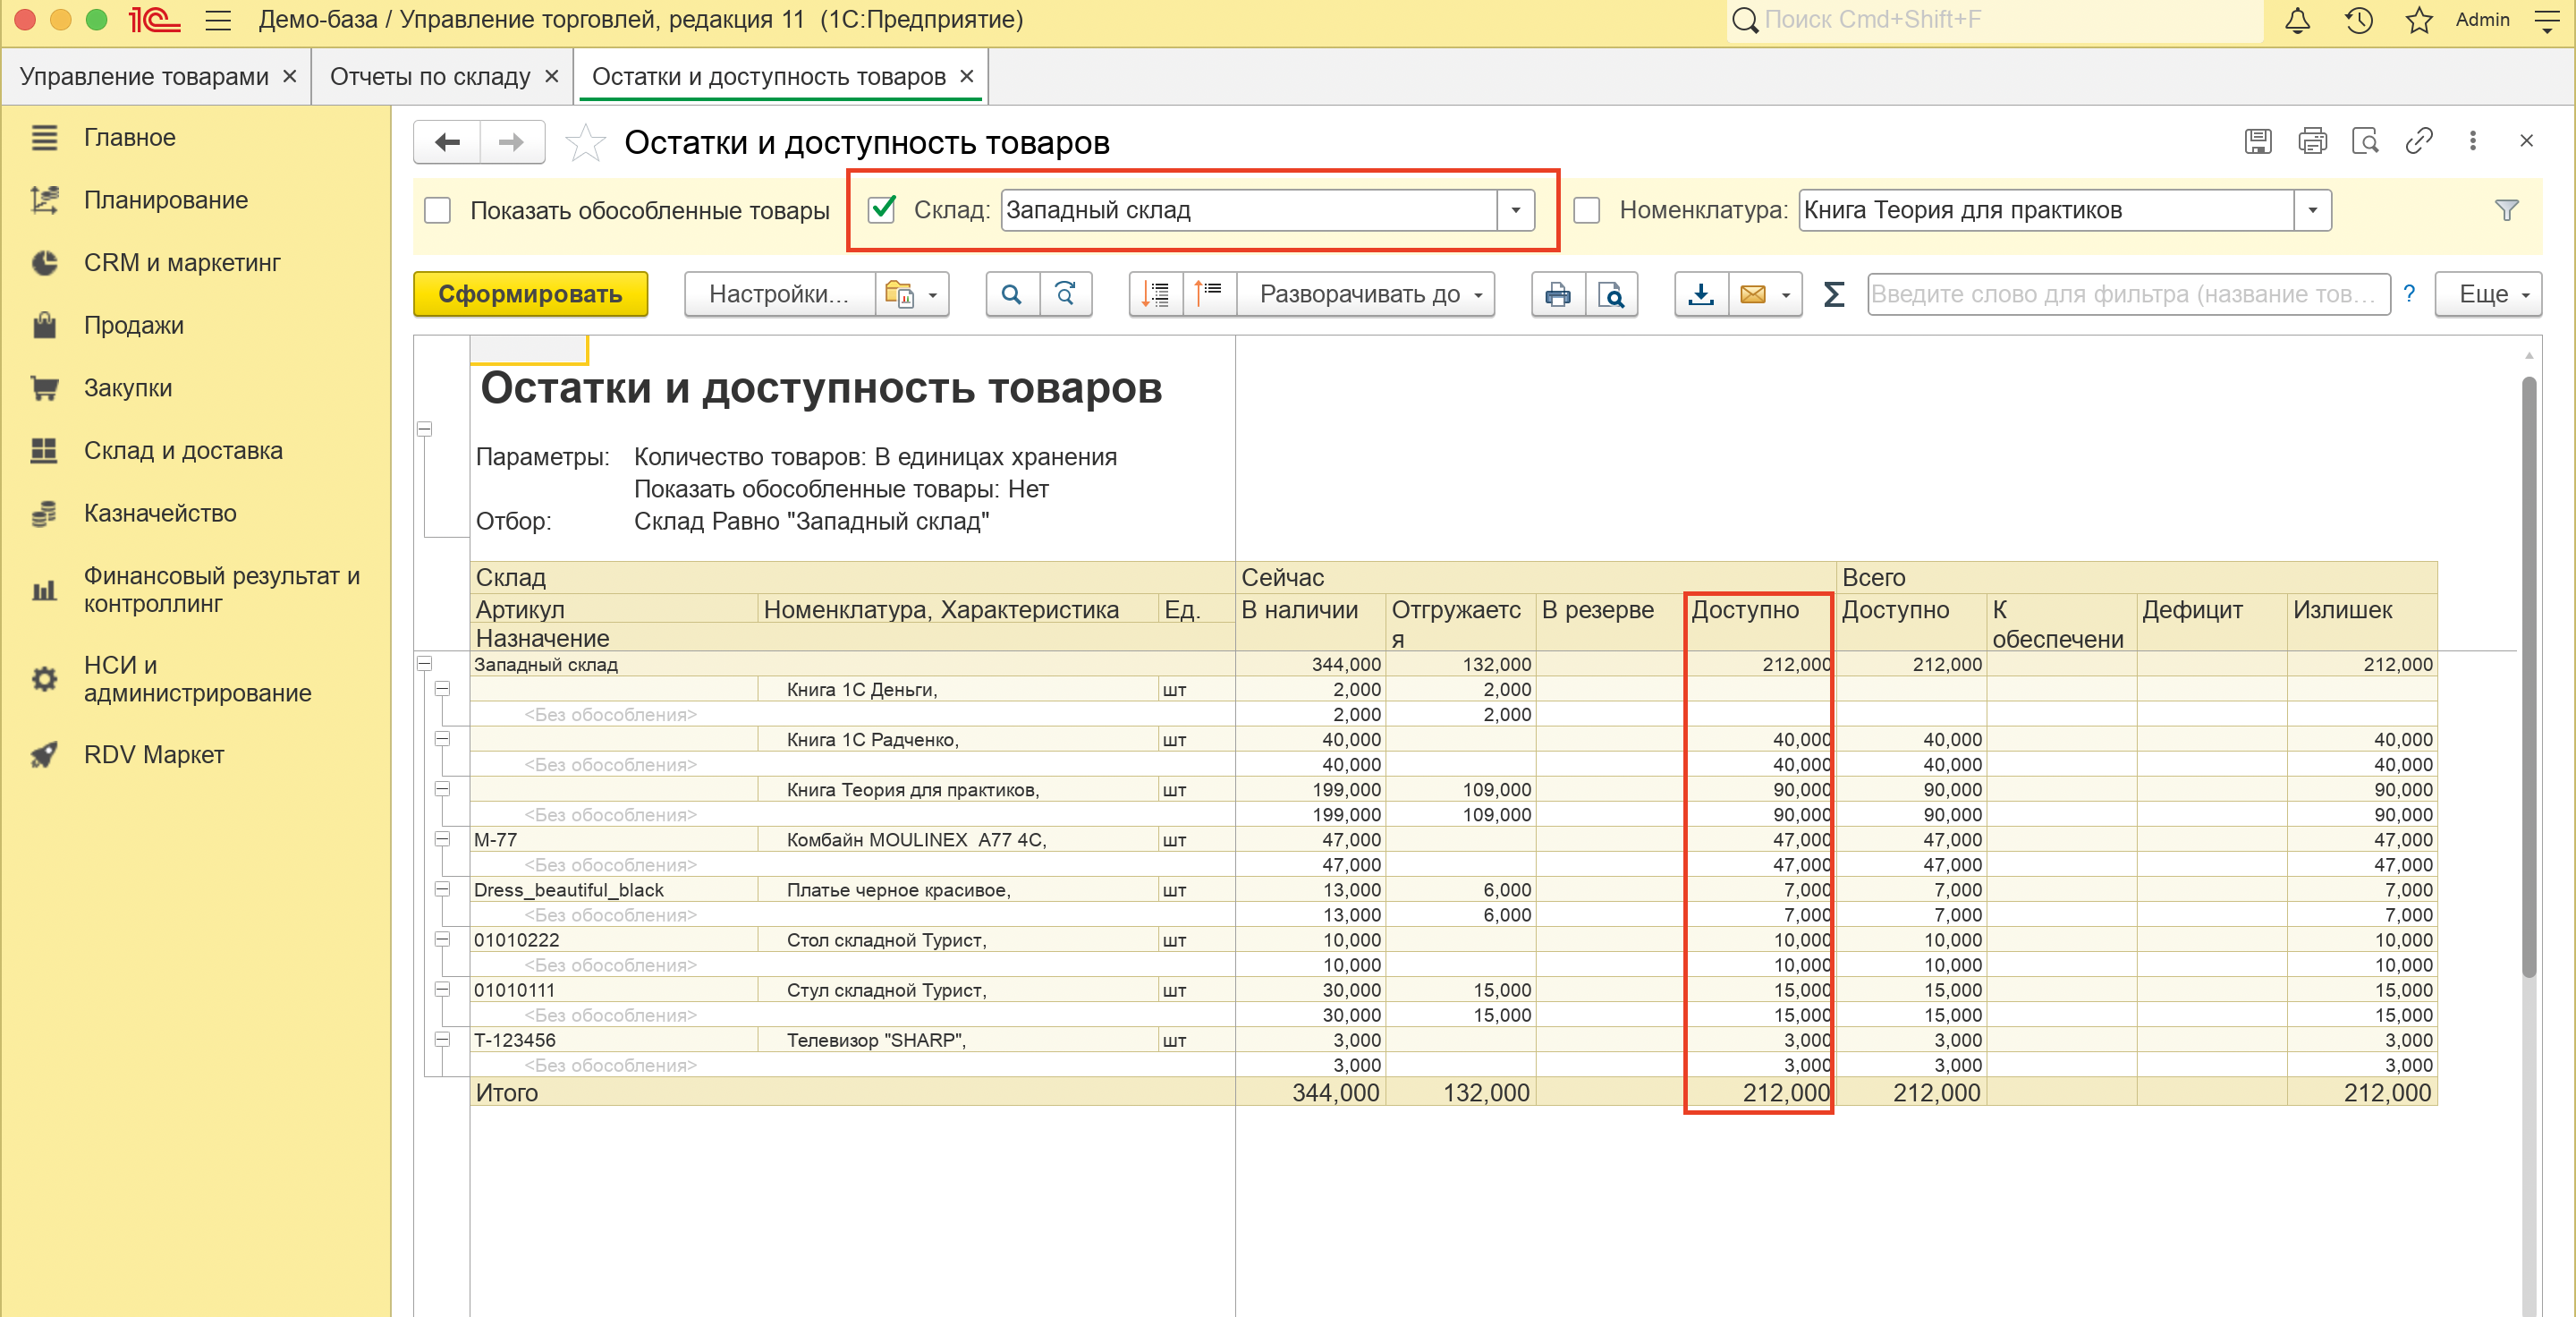Click the filter funnel icon

click(2506, 210)
